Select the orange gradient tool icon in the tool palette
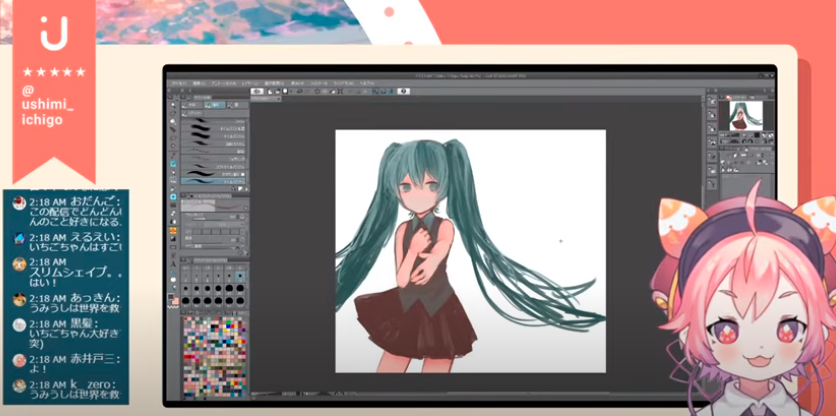The image size is (836, 416). coord(173,230)
